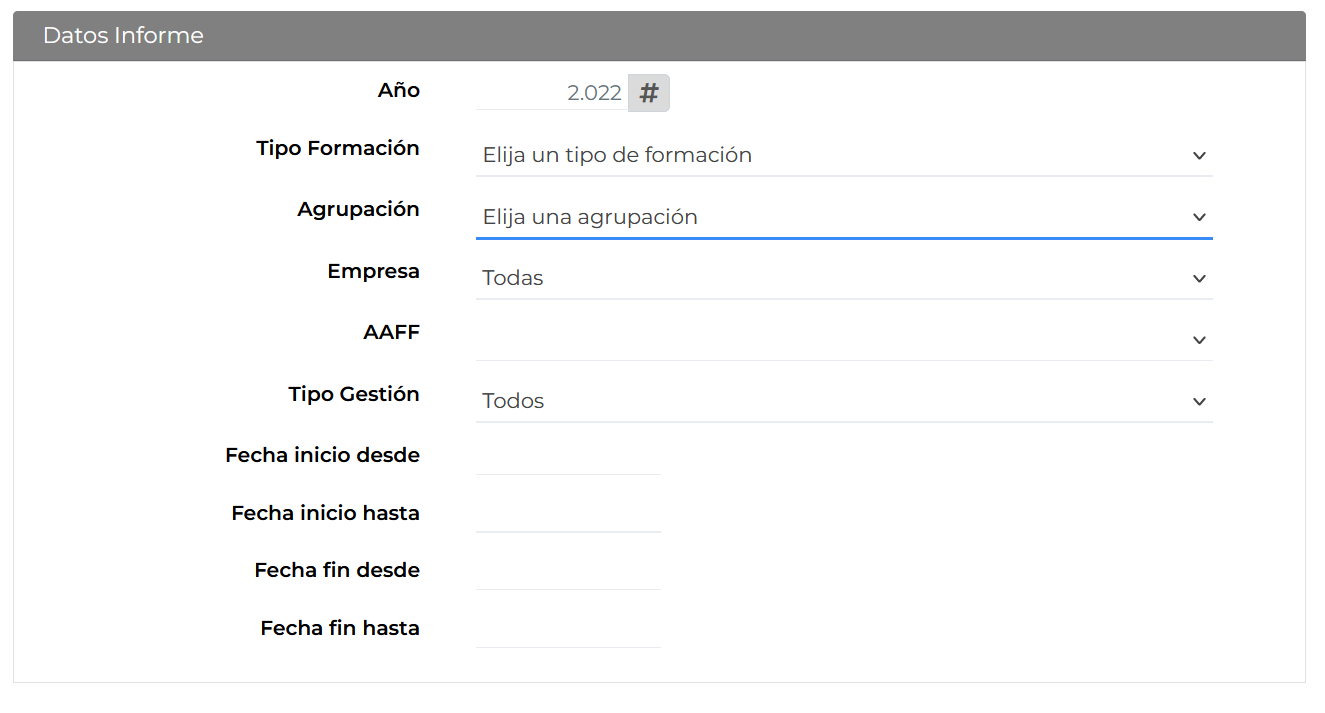1325x713 pixels.
Task: Click the Datos Informe panel header
Action: (x=659, y=36)
